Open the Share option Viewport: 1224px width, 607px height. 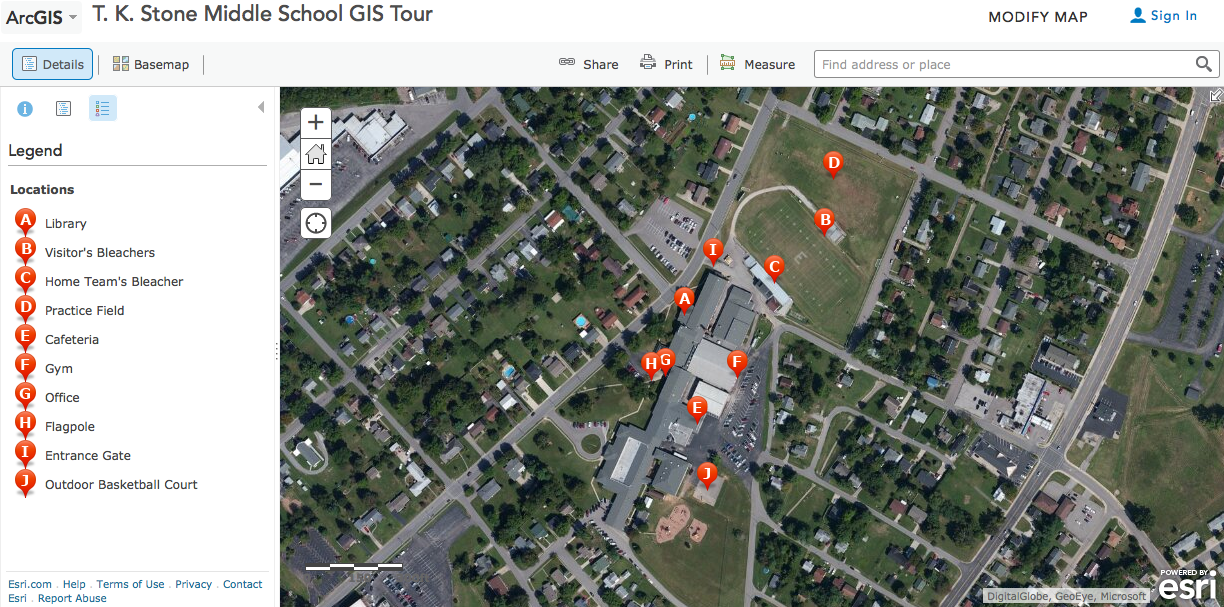click(x=588, y=64)
